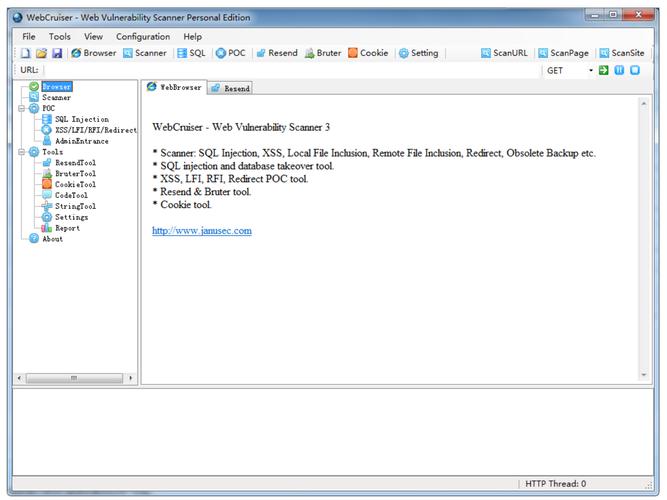The width and height of the screenshot is (667, 500).
Task: Click the ScanURL toolbar button
Action: 505,53
